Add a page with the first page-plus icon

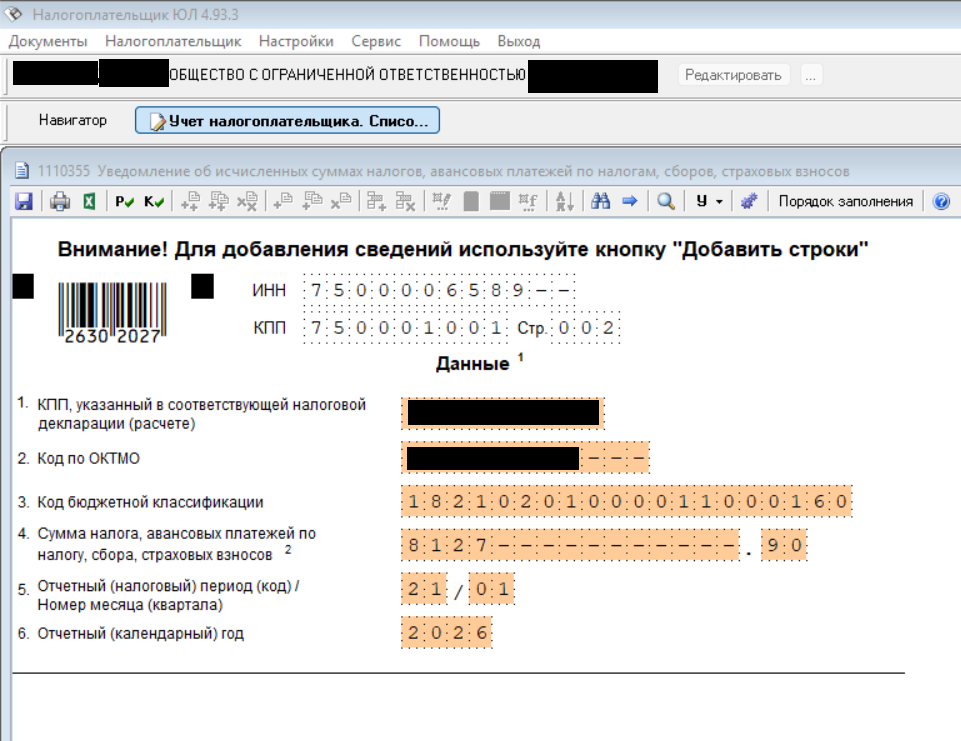[190, 201]
